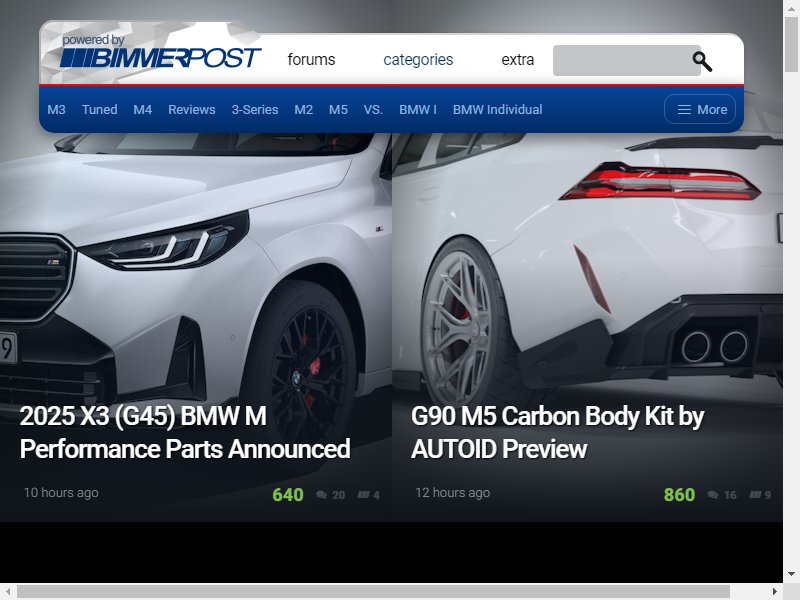Click the scroll up arrow

tap(791, 8)
